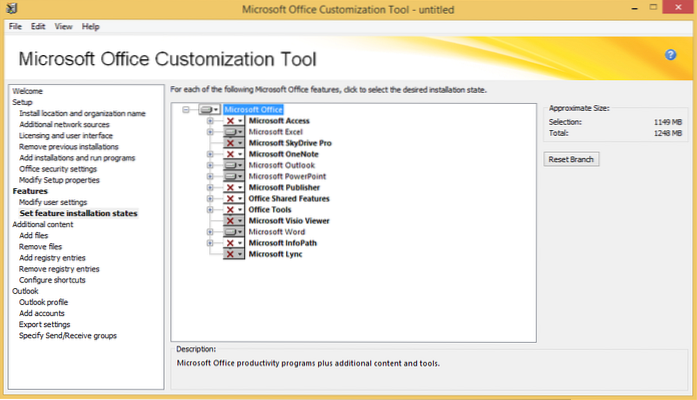The width and height of the screenshot is (697, 400).
Task: Expand the Microsoft Publisher tree node
Action: (x=210, y=188)
